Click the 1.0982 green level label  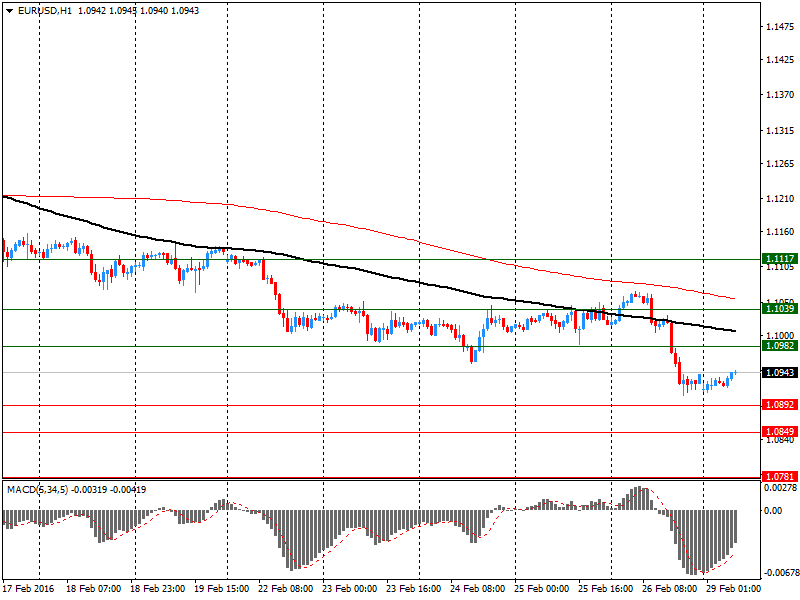click(780, 345)
